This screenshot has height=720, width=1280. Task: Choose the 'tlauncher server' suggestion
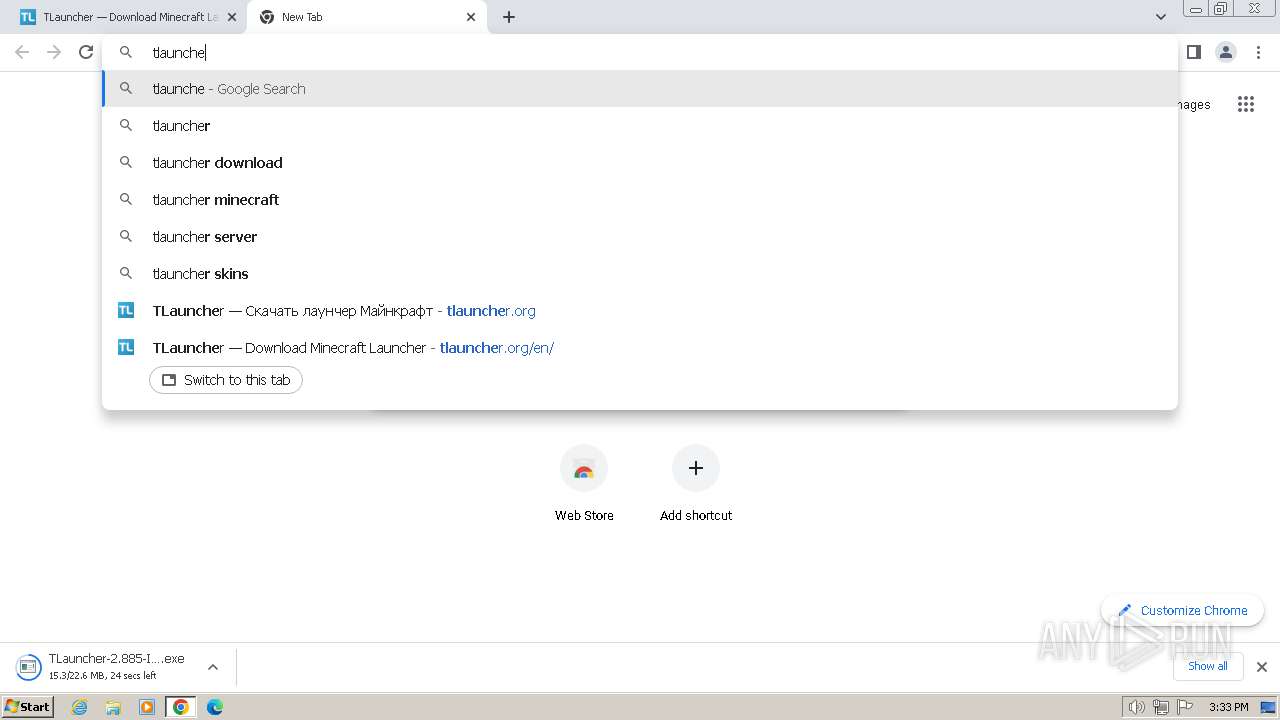(x=640, y=237)
